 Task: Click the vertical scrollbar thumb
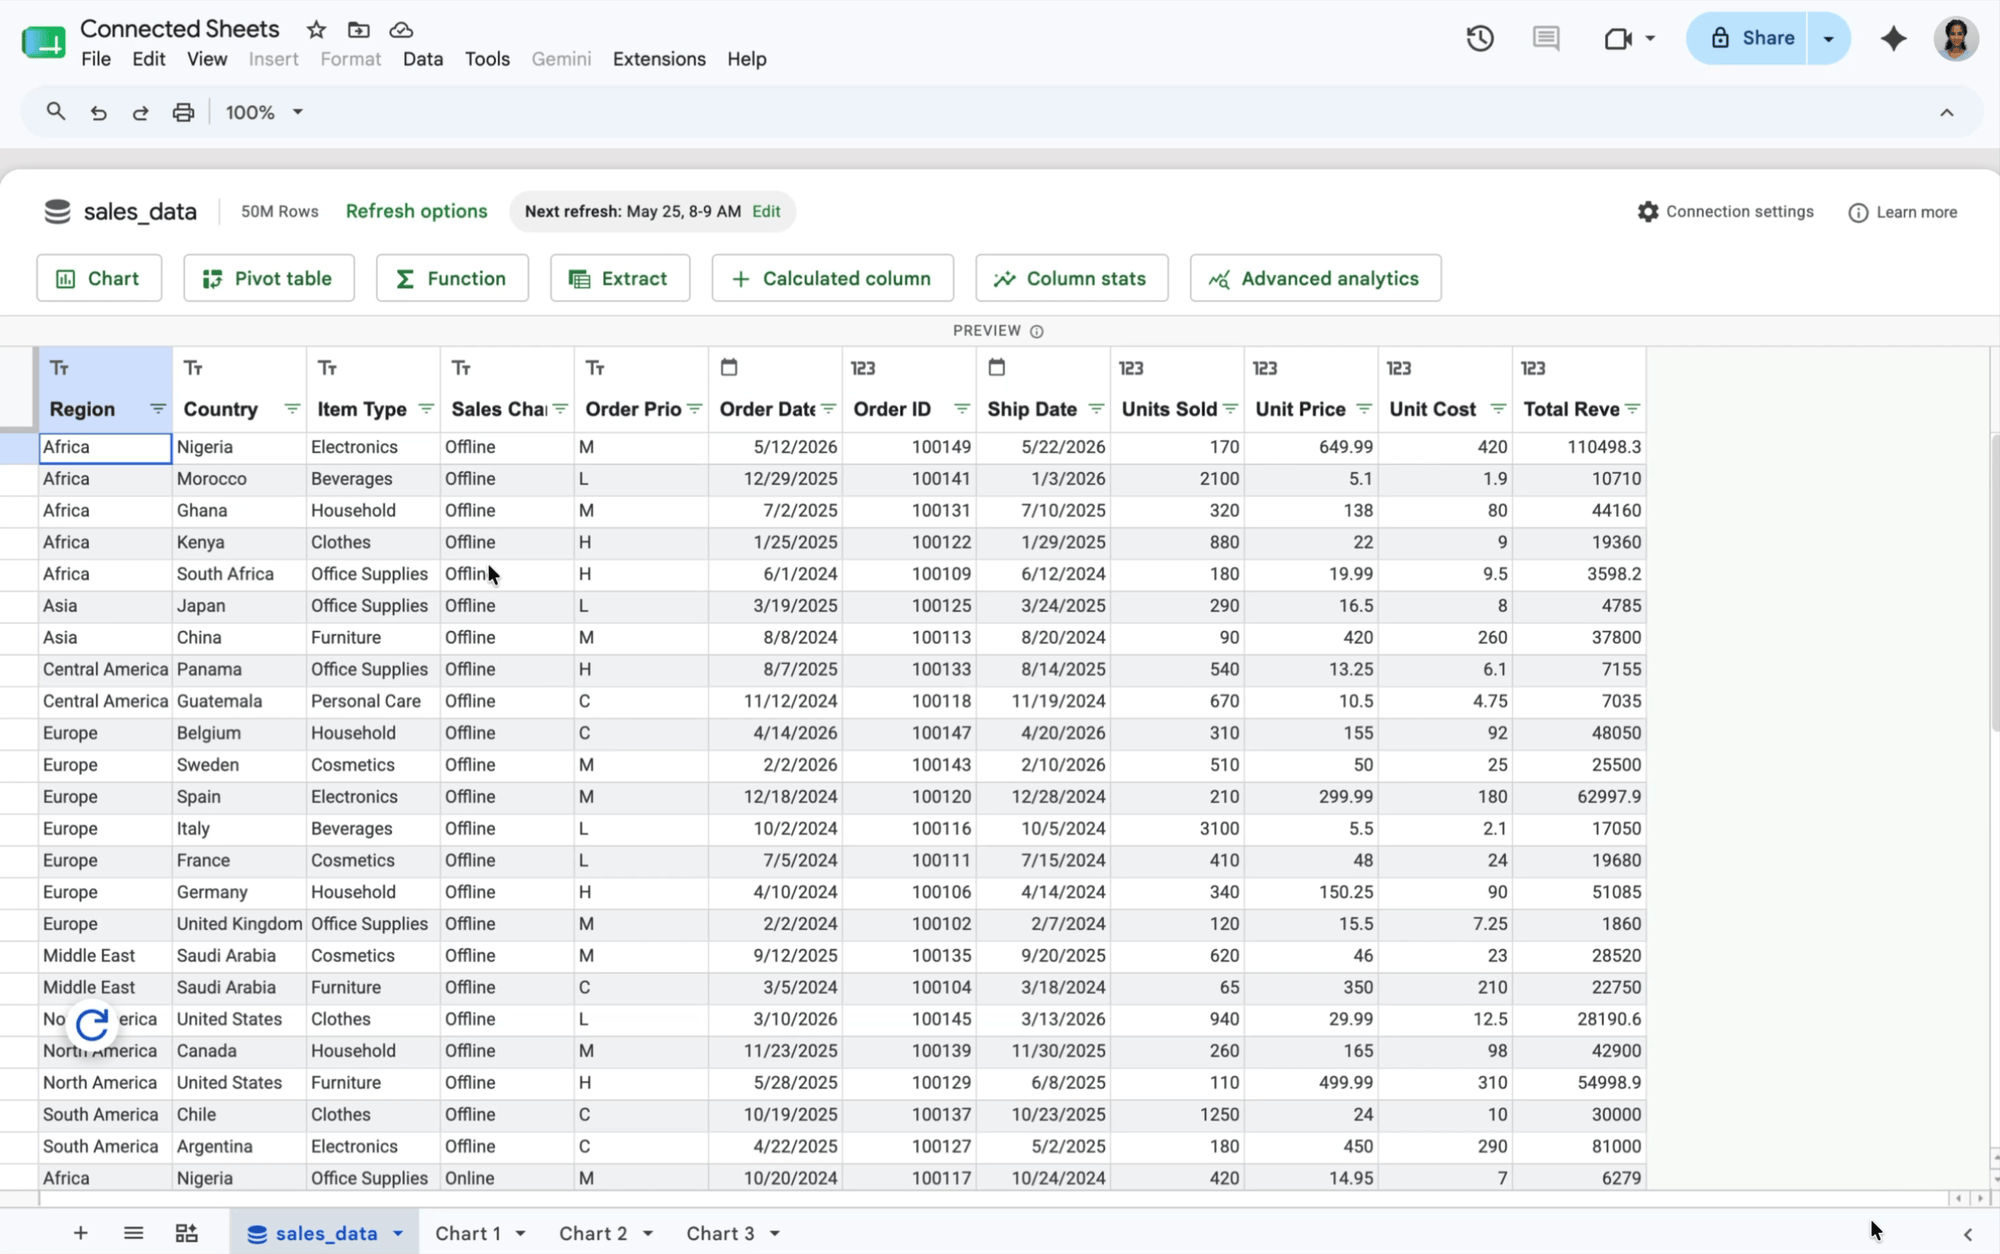1994,583
